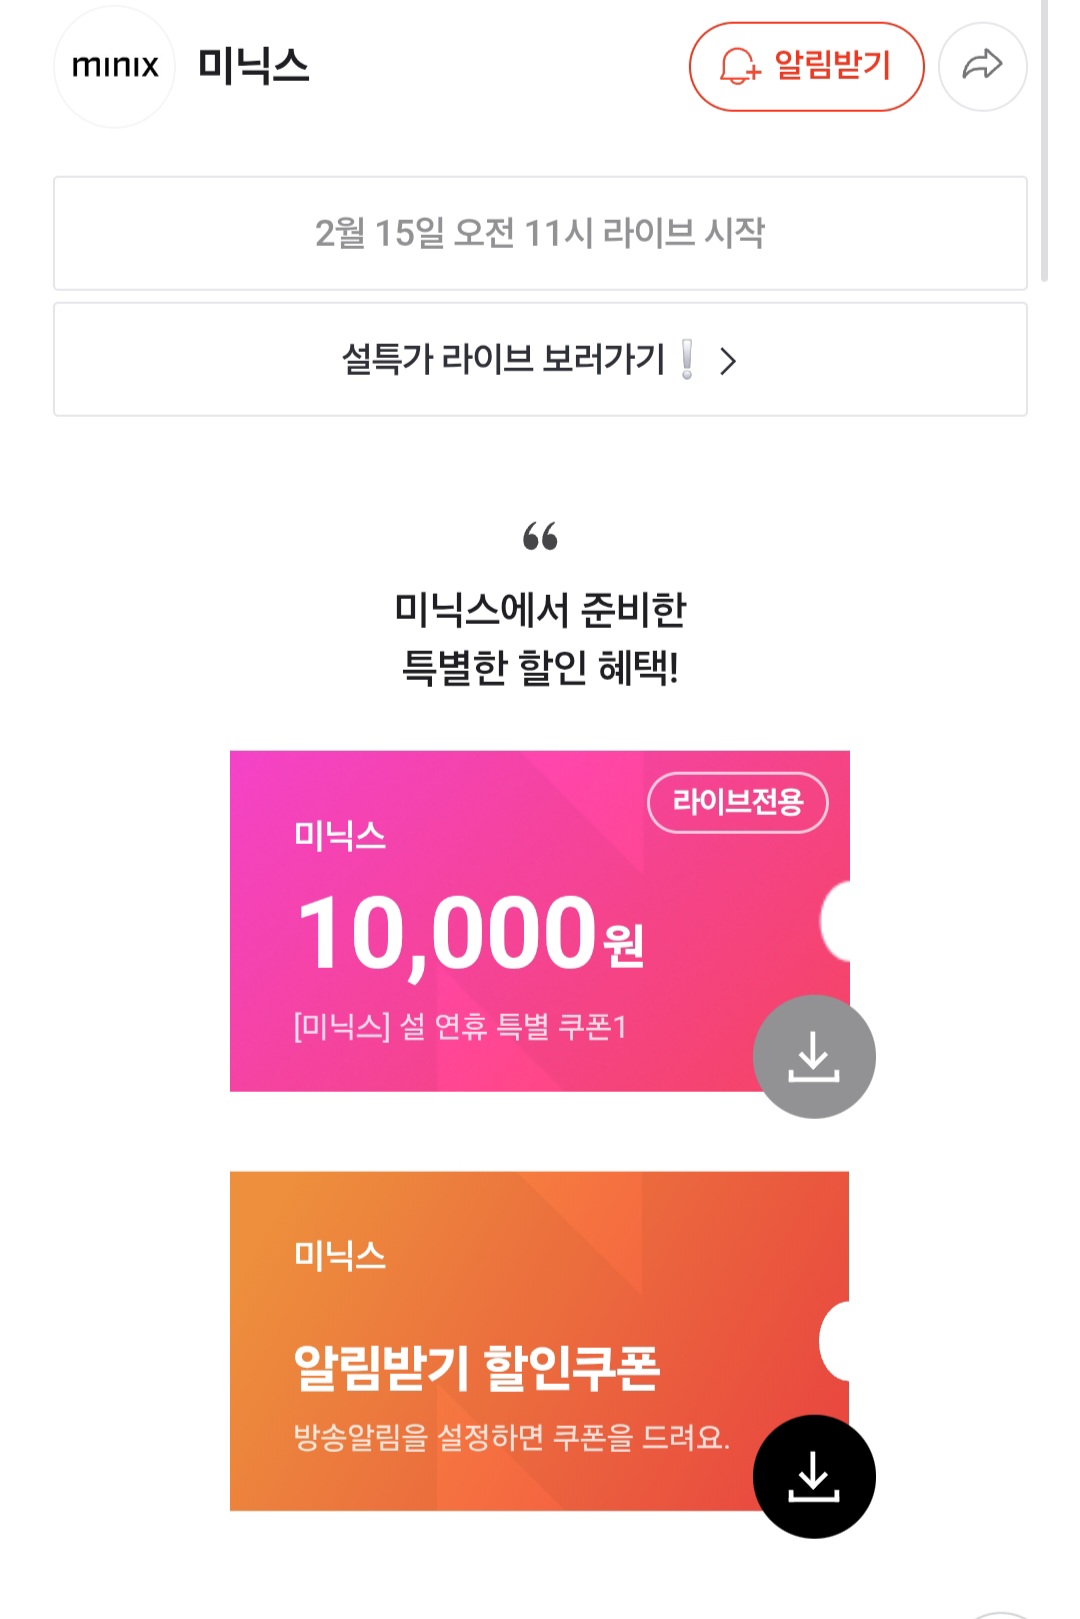Tap the pink 10,000원 coupon card
This screenshot has height=1619, width=1080.
(540, 921)
